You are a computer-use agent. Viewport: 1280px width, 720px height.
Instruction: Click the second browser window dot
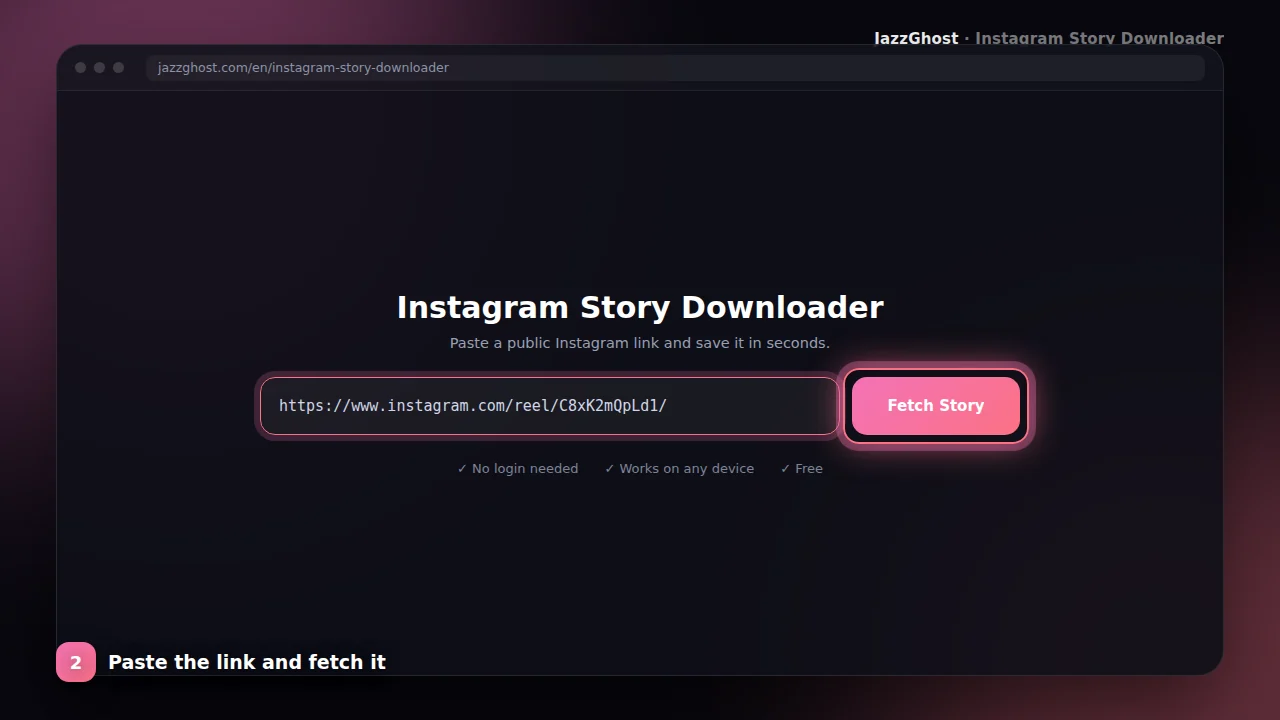point(99,68)
